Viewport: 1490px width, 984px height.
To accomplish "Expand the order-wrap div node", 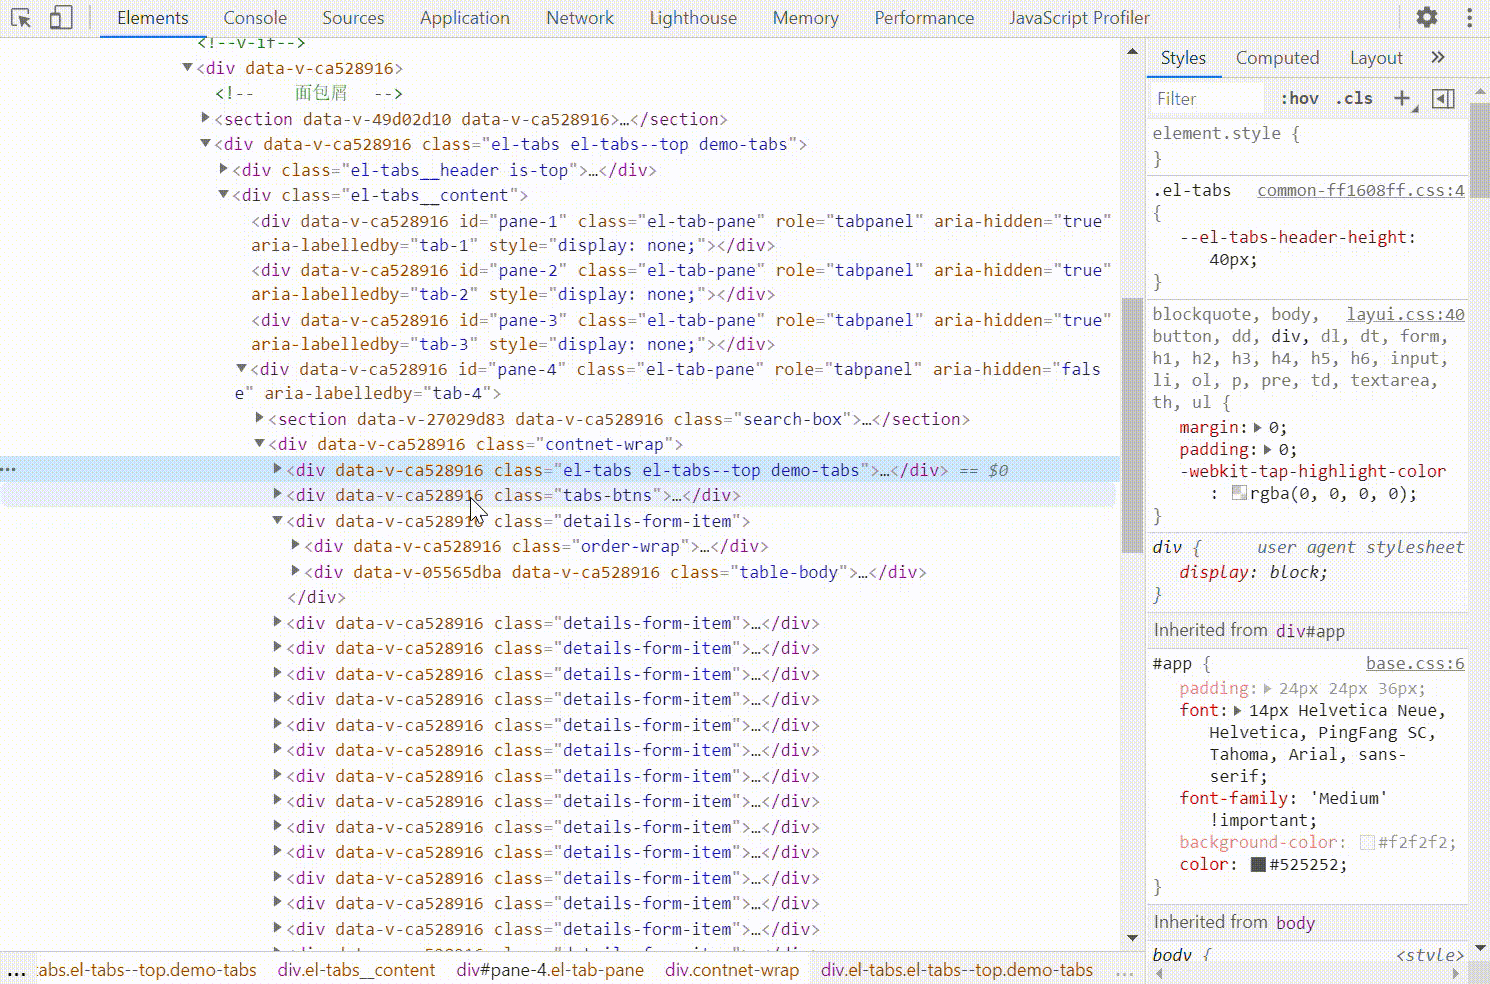I will click(295, 545).
